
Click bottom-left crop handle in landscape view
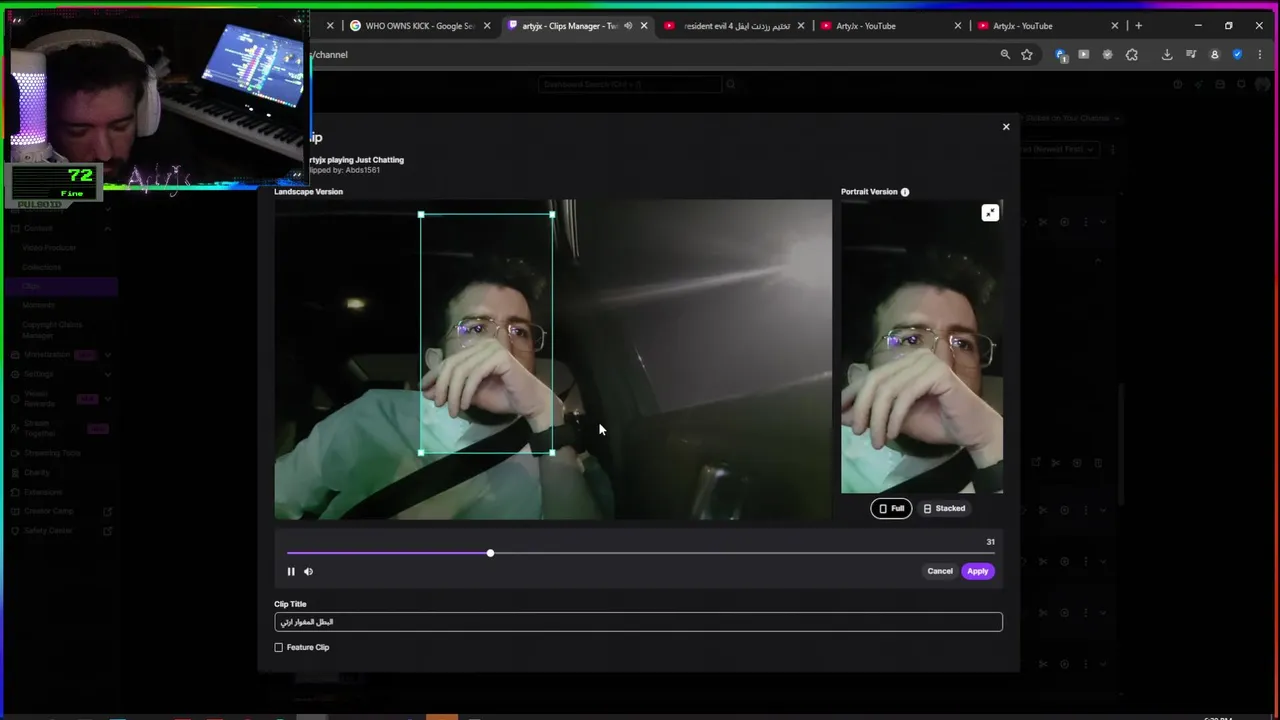(421, 453)
